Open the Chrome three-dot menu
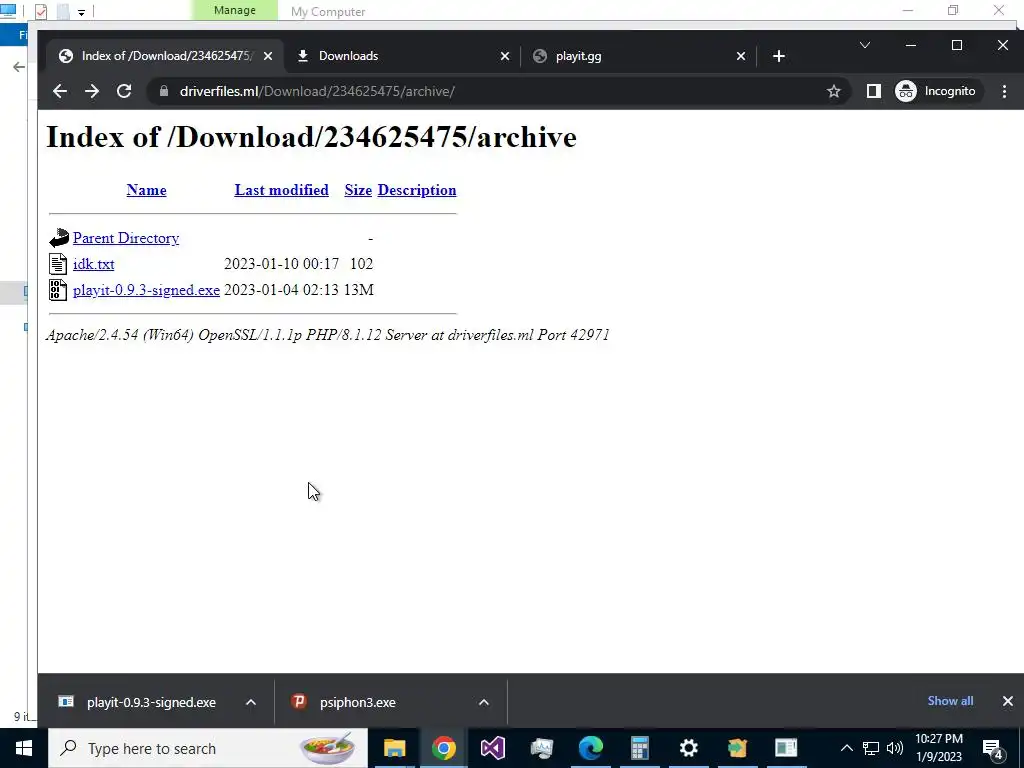 click(1004, 91)
